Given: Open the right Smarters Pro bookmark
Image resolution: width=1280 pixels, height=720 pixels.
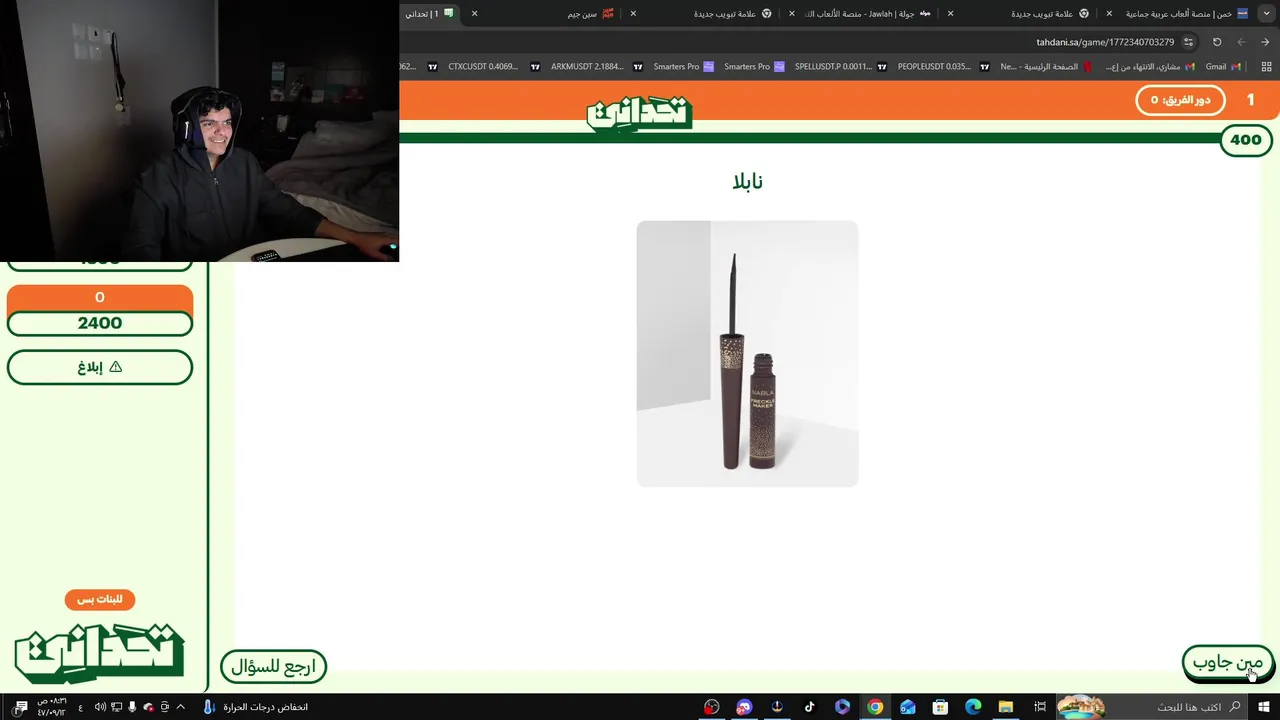Looking at the screenshot, I should pyautogui.click(x=754, y=66).
